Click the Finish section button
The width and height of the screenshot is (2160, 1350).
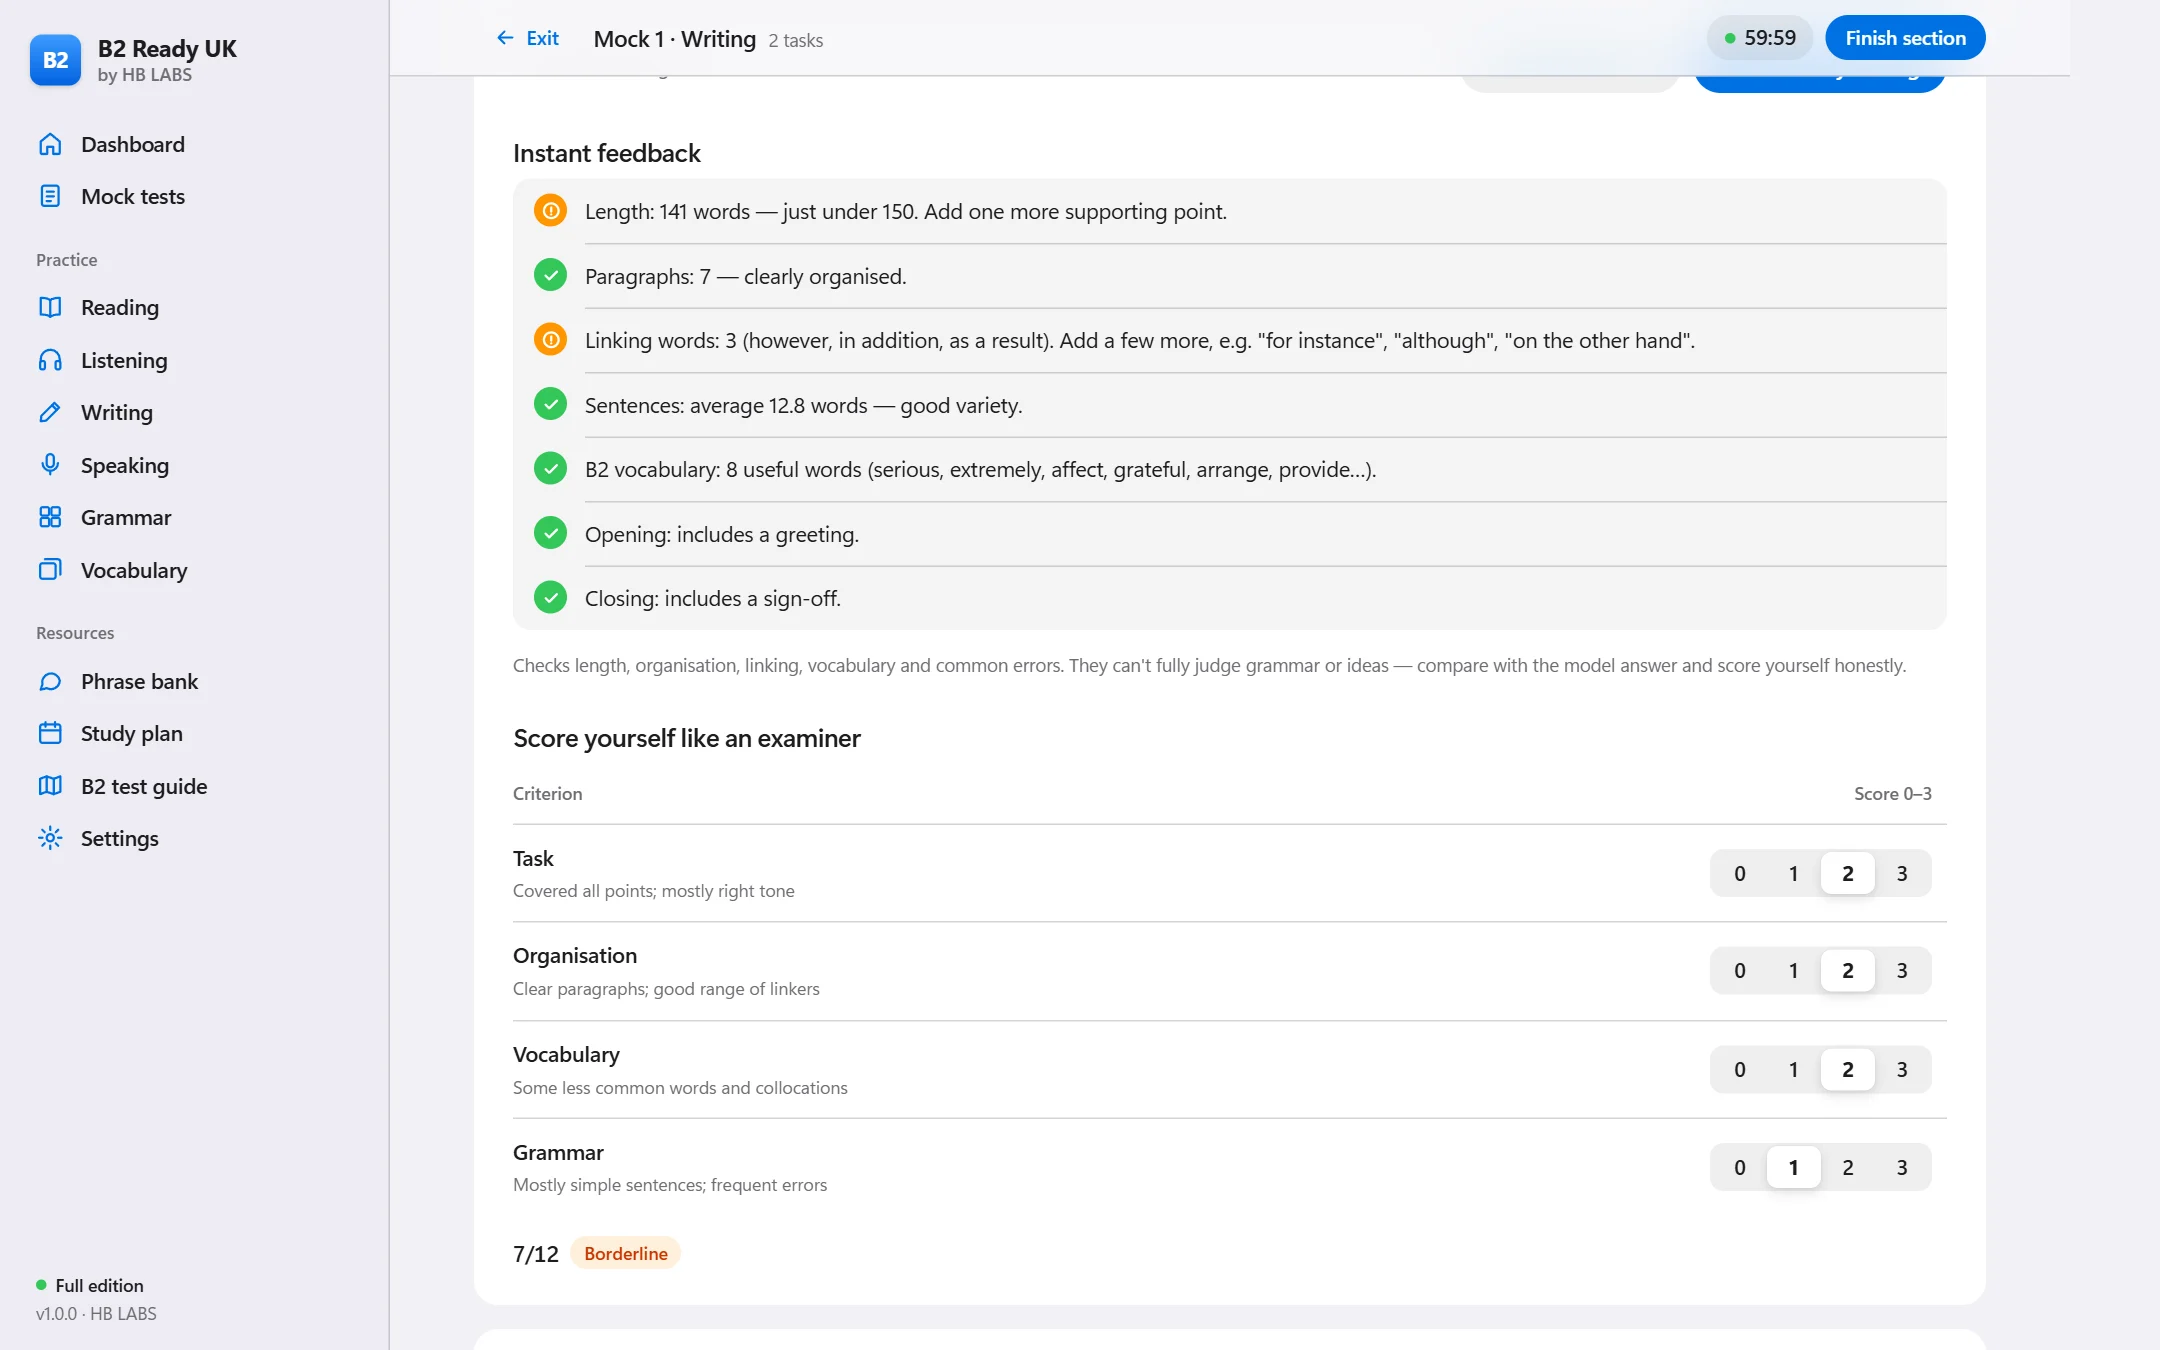pos(1905,38)
